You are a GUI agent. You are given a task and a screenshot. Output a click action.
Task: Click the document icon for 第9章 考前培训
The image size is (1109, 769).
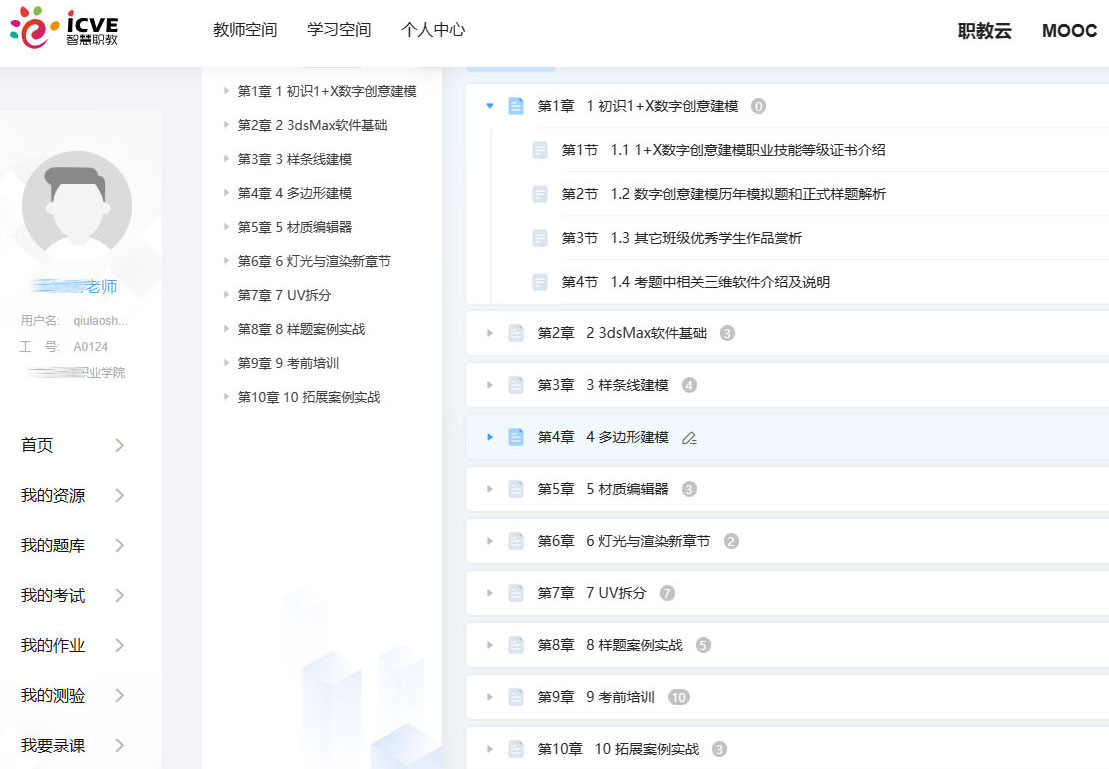(x=516, y=697)
